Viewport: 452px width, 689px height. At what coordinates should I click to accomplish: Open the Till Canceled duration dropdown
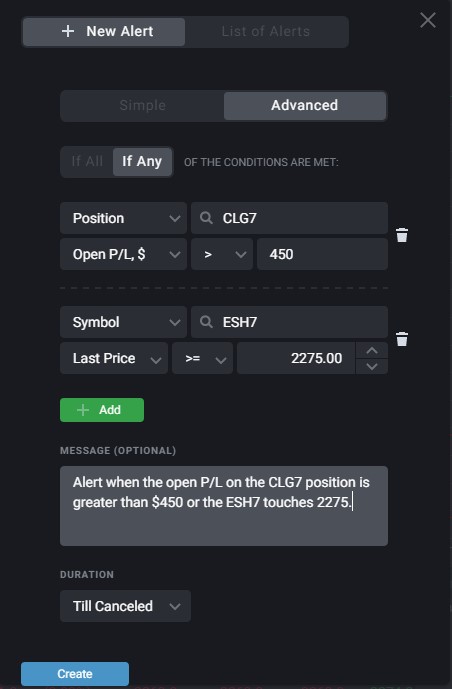point(125,606)
